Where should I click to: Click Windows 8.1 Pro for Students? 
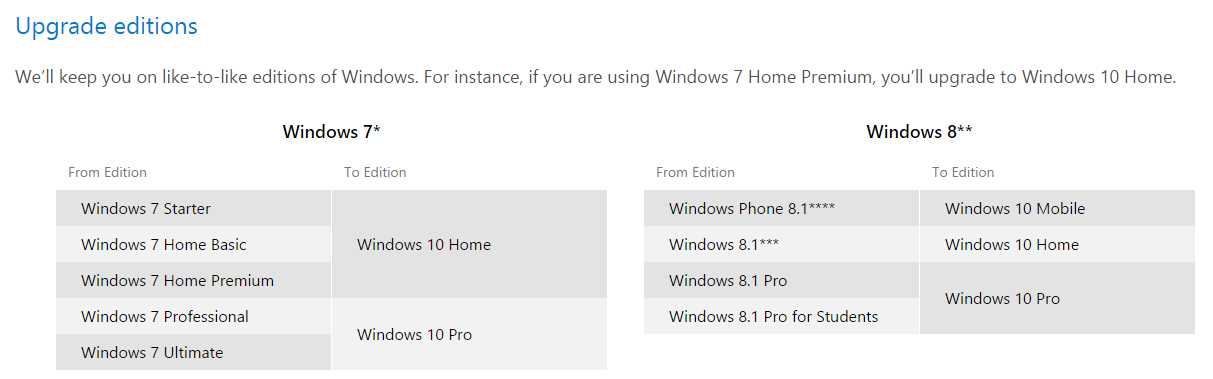(773, 316)
